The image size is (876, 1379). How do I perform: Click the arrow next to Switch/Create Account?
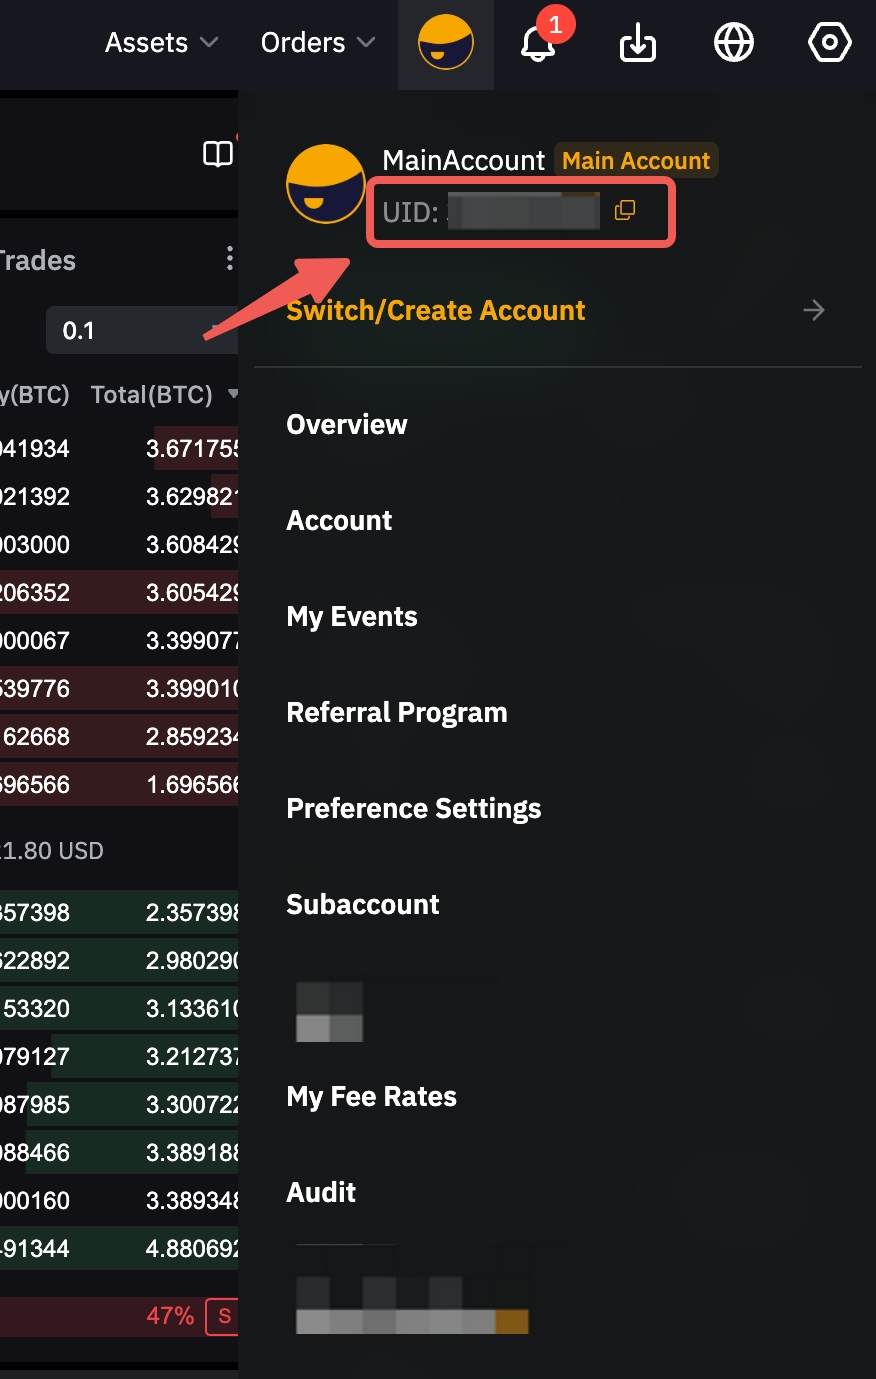pos(814,310)
